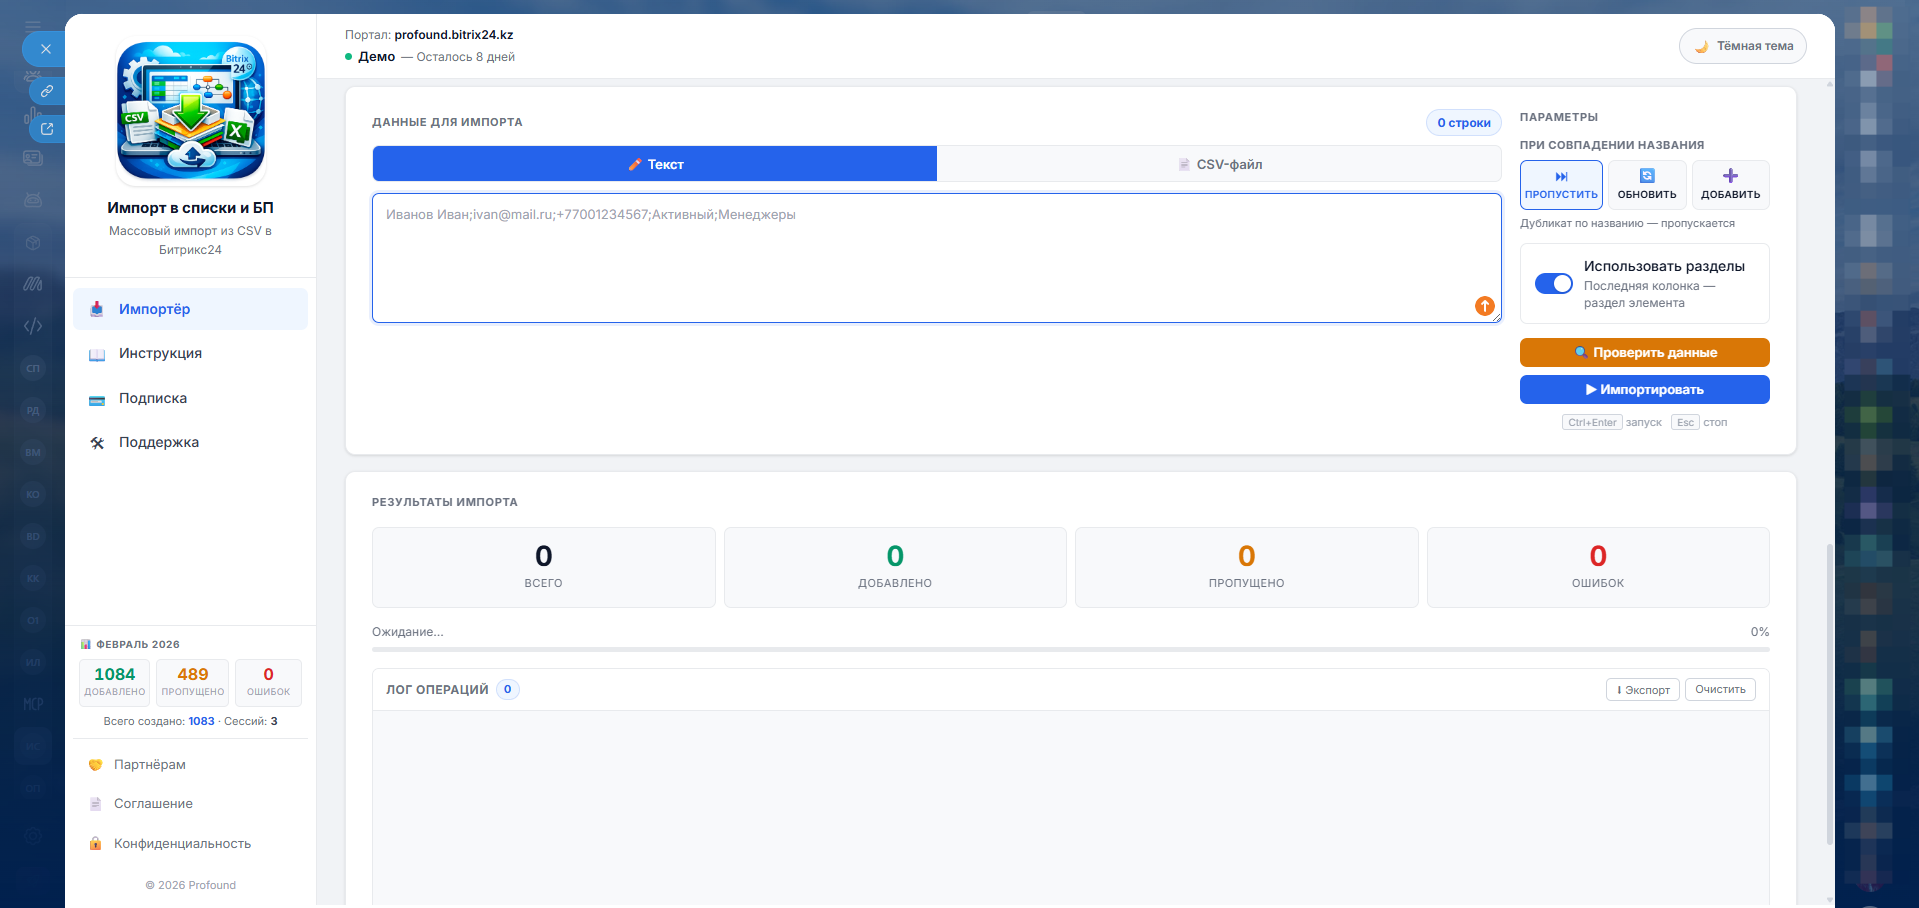Viewport: 1919px width, 908px height.
Task: Switch to the CSV-файл tab
Action: tap(1219, 164)
